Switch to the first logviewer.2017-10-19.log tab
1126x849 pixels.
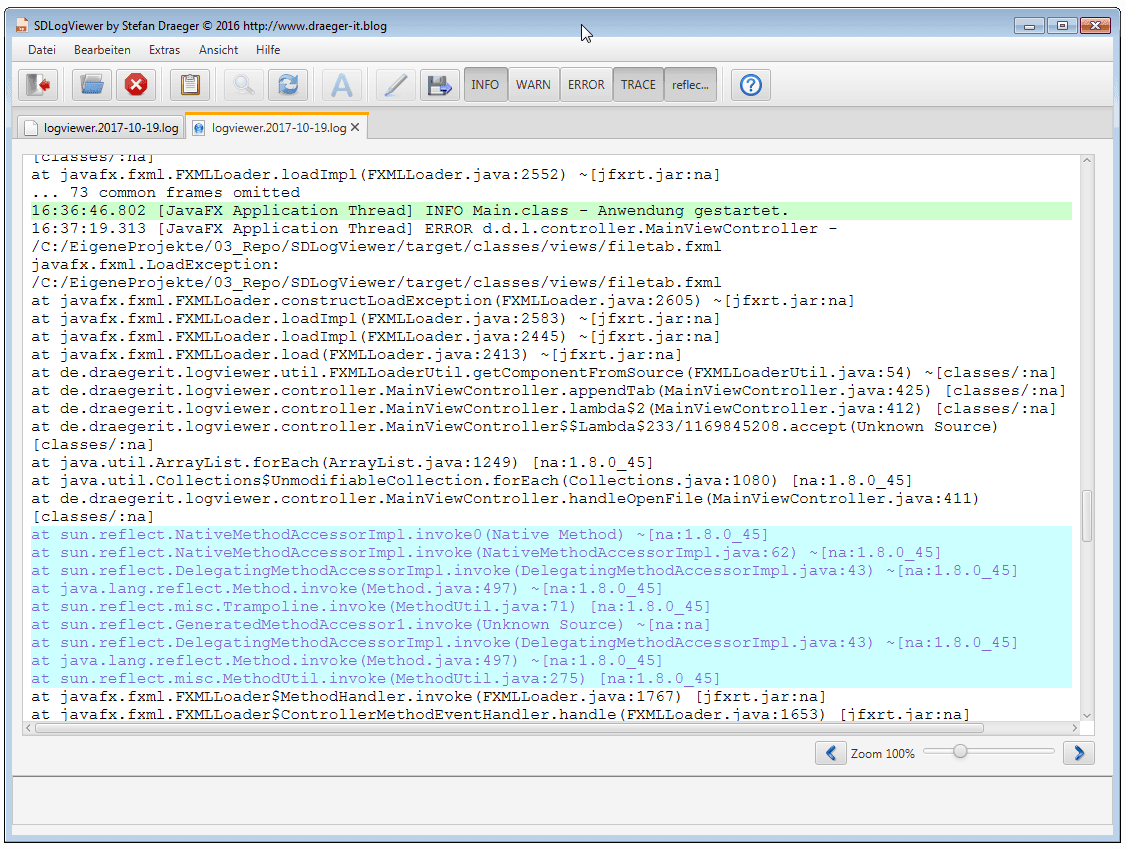pyautogui.click(x=100, y=128)
